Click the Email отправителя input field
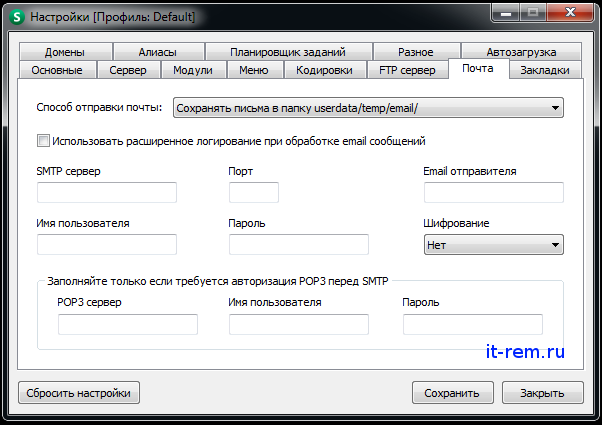 [494, 192]
